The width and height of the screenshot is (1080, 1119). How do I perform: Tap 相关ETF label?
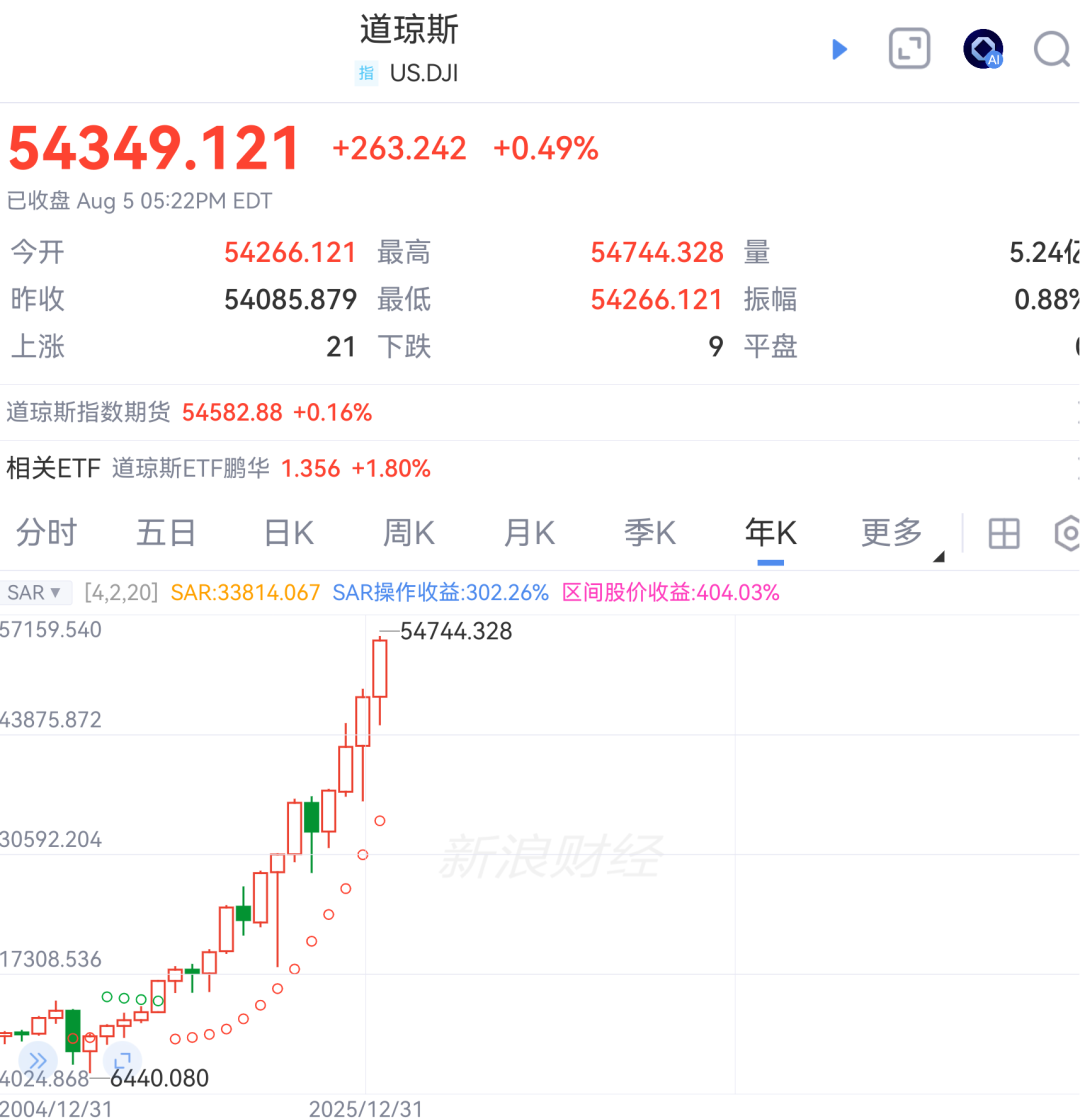(x=54, y=469)
